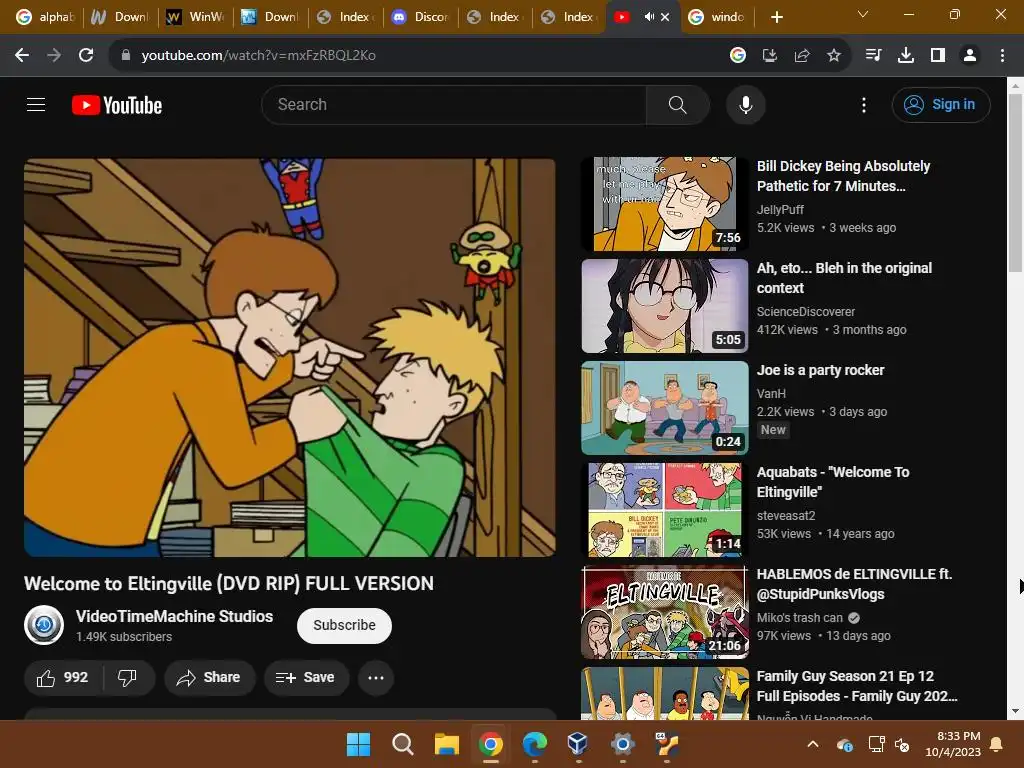Screen dimensions: 1024x768
Task: Click page scrollbar thumb
Action: coord(1015,183)
